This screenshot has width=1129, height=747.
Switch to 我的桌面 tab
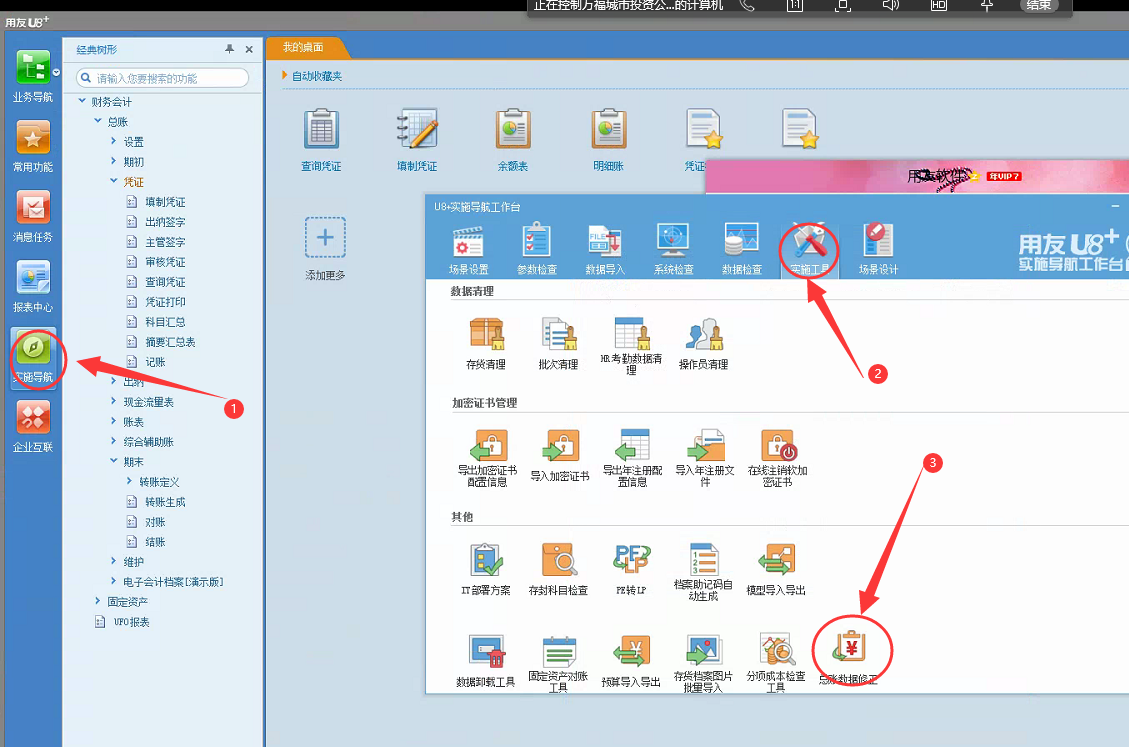(304, 48)
